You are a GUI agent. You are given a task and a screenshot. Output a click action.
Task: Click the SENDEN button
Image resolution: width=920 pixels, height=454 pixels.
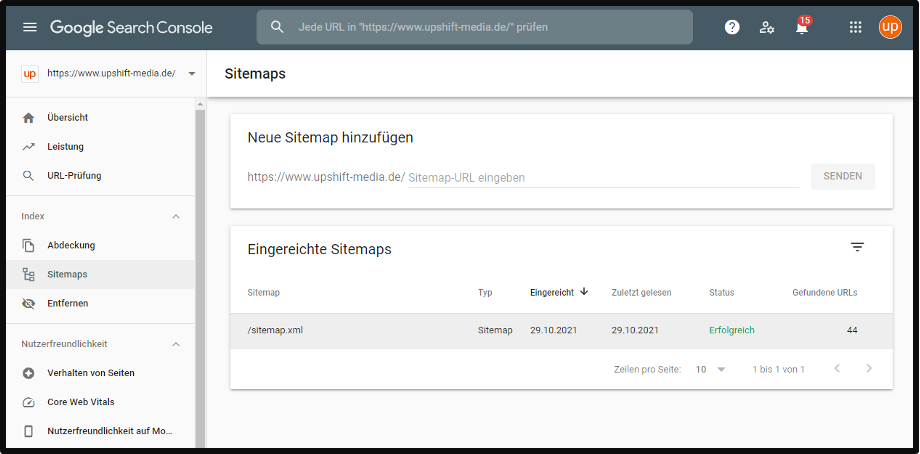[842, 176]
